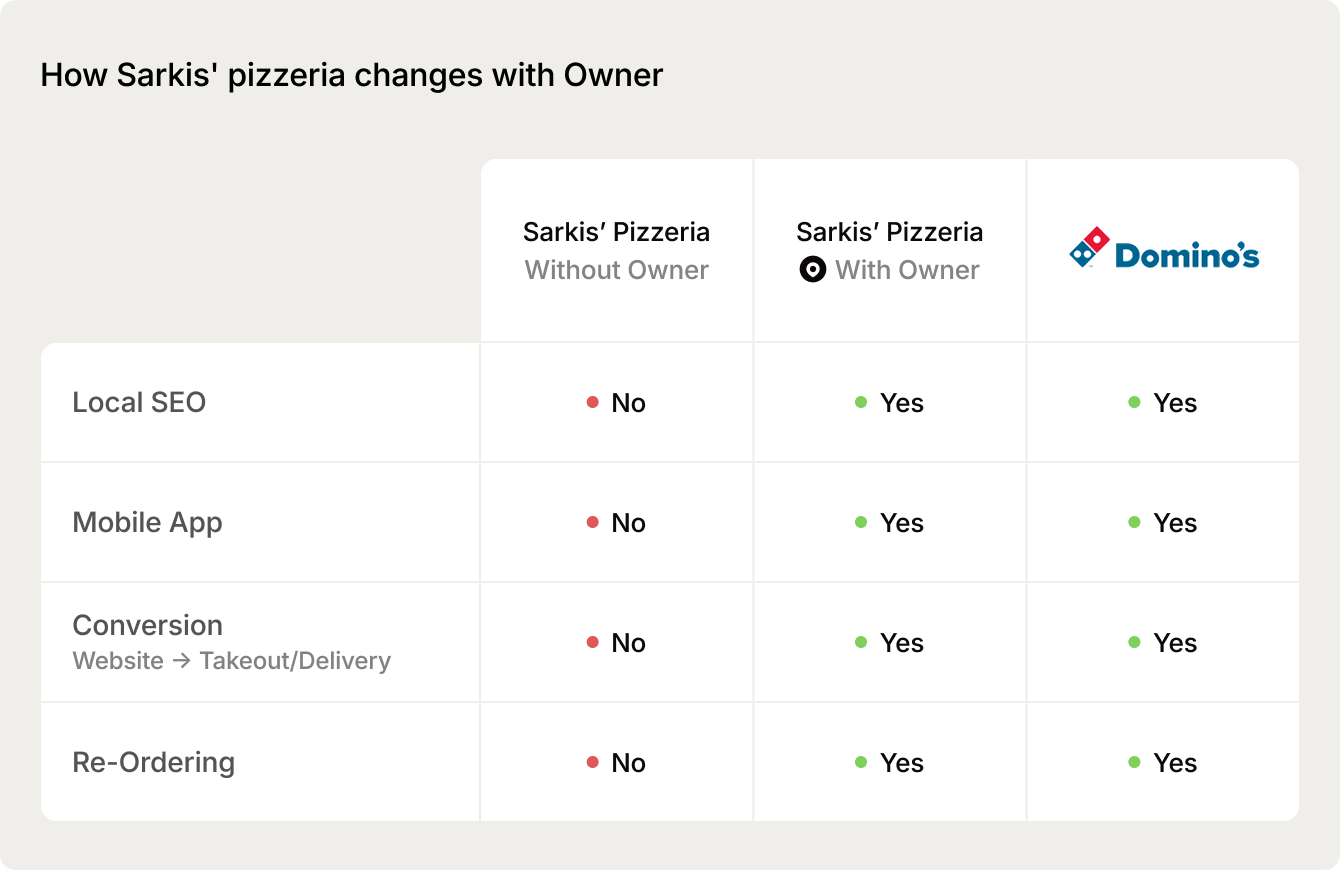Click the Website → Takeout/Delivery subtitle
Image resolution: width=1340 pixels, height=870 pixels.
(x=231, y=661)
